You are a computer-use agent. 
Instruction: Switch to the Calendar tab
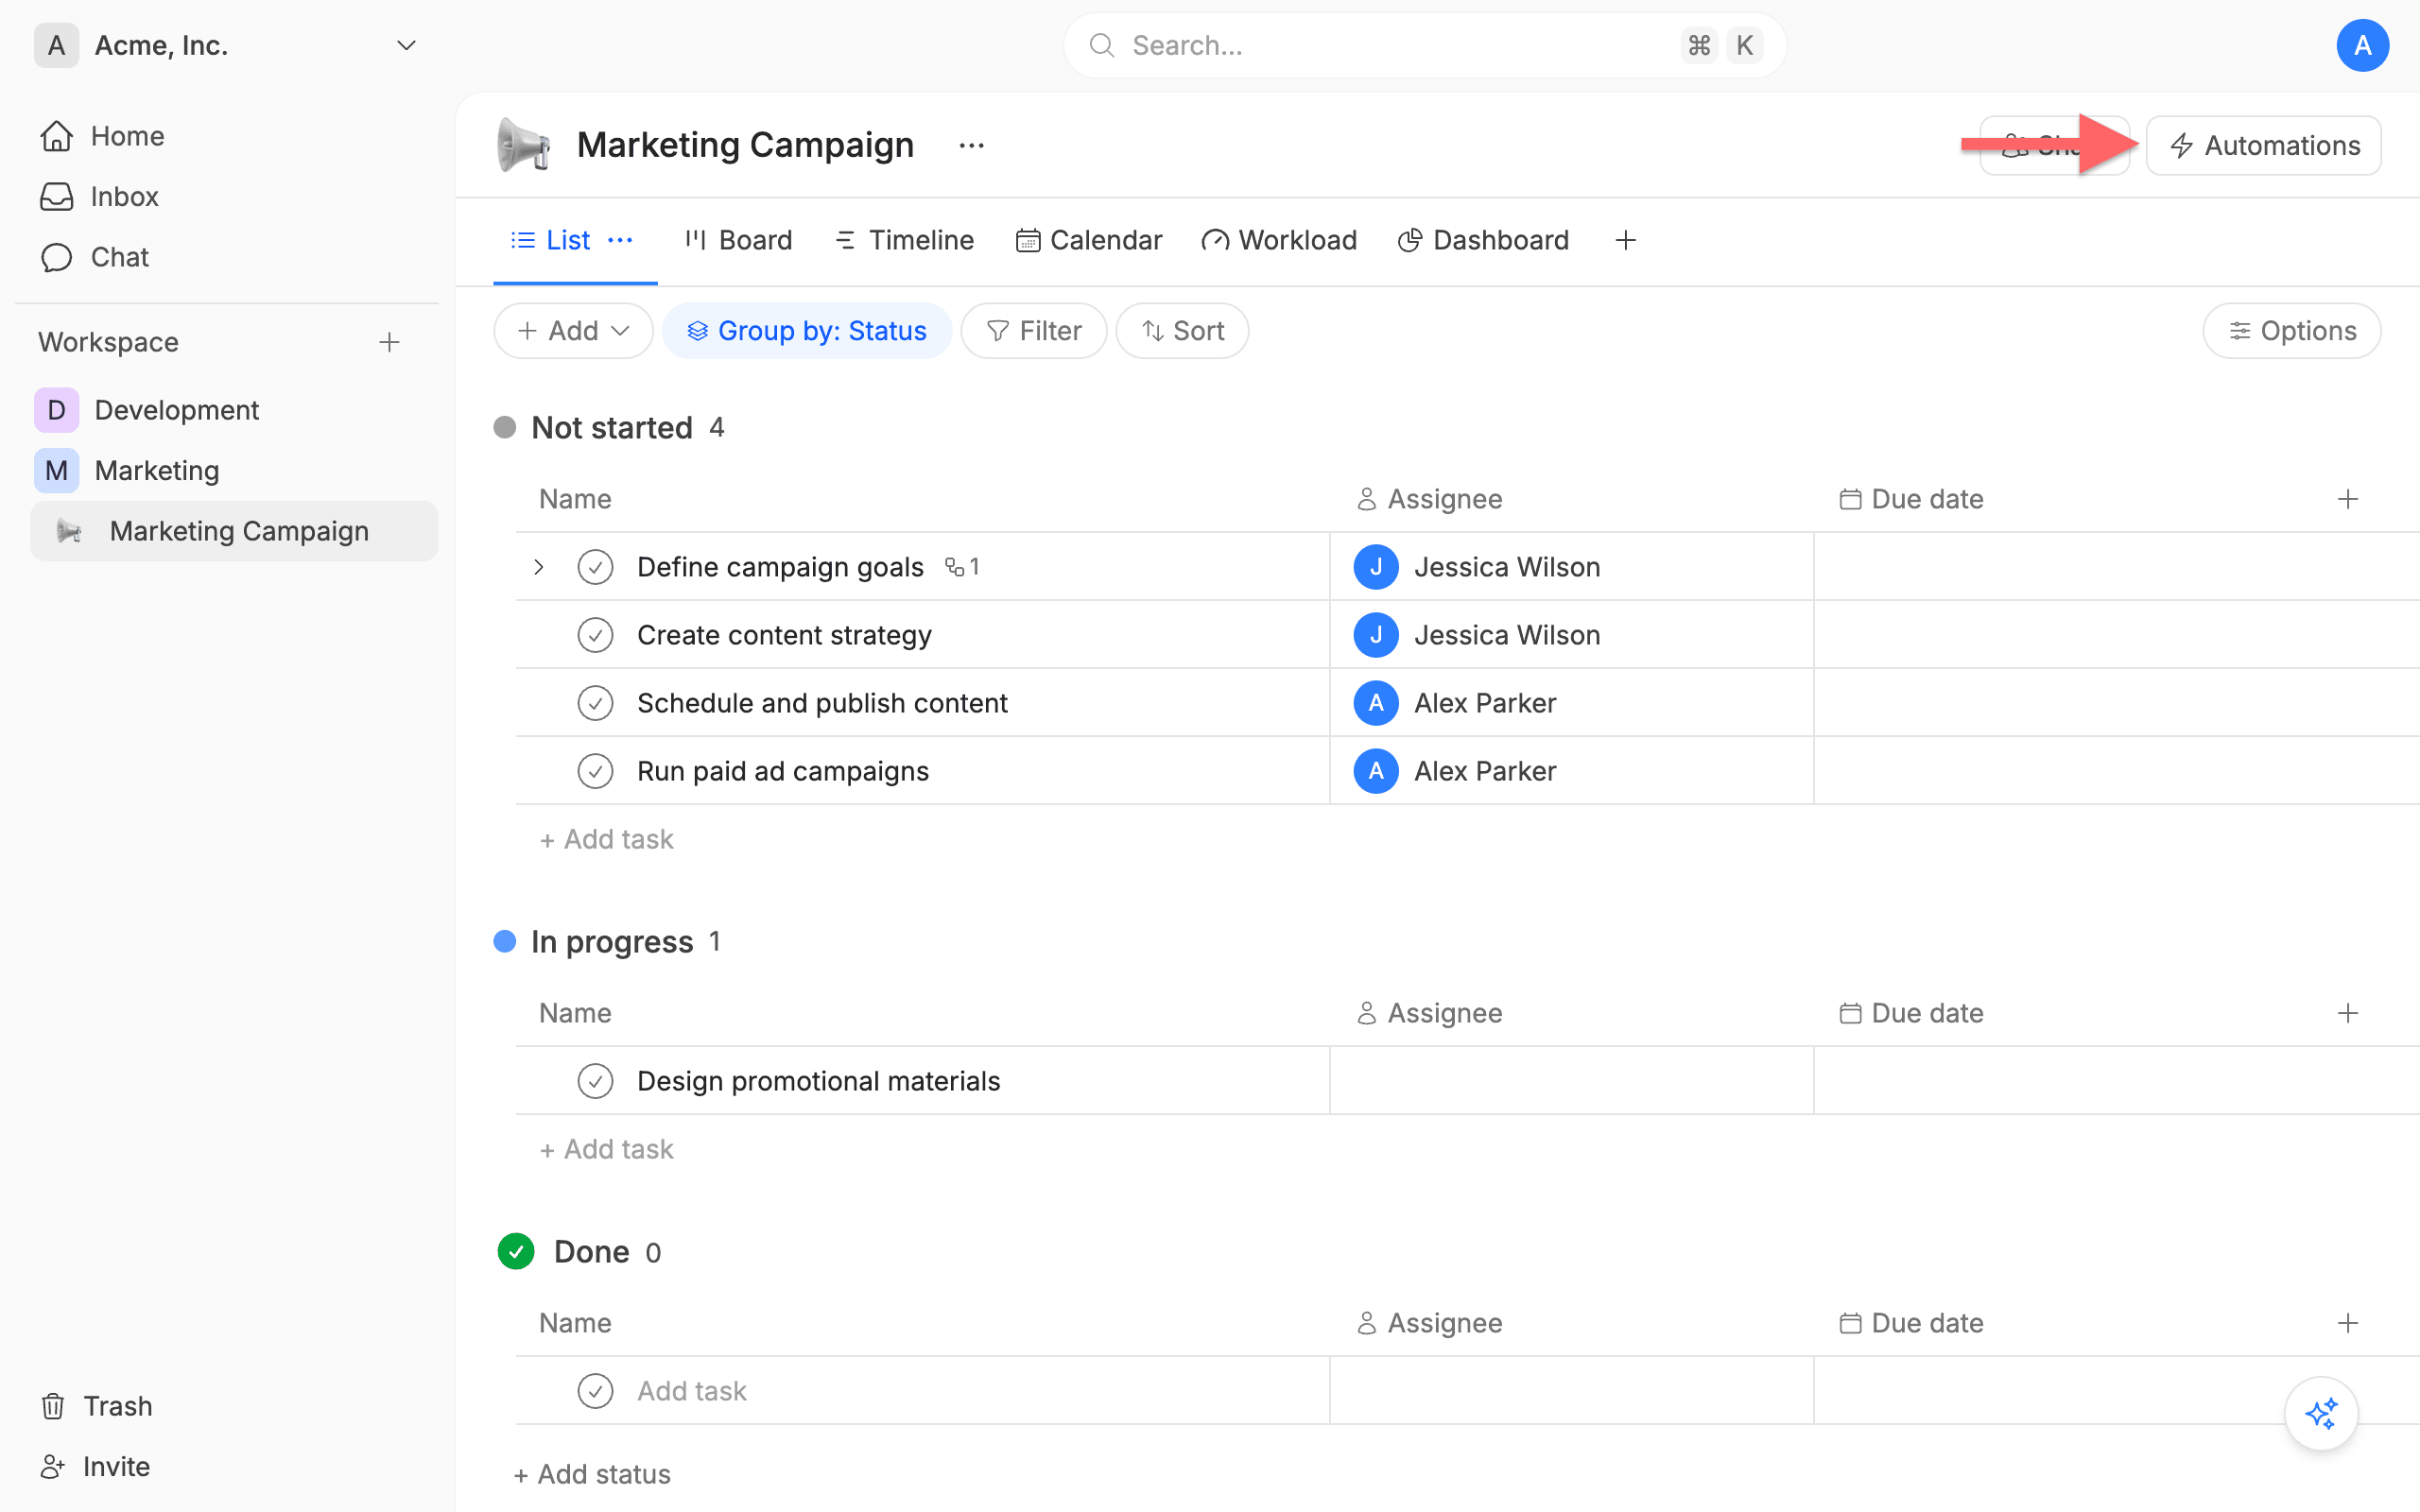point(1089,240)
